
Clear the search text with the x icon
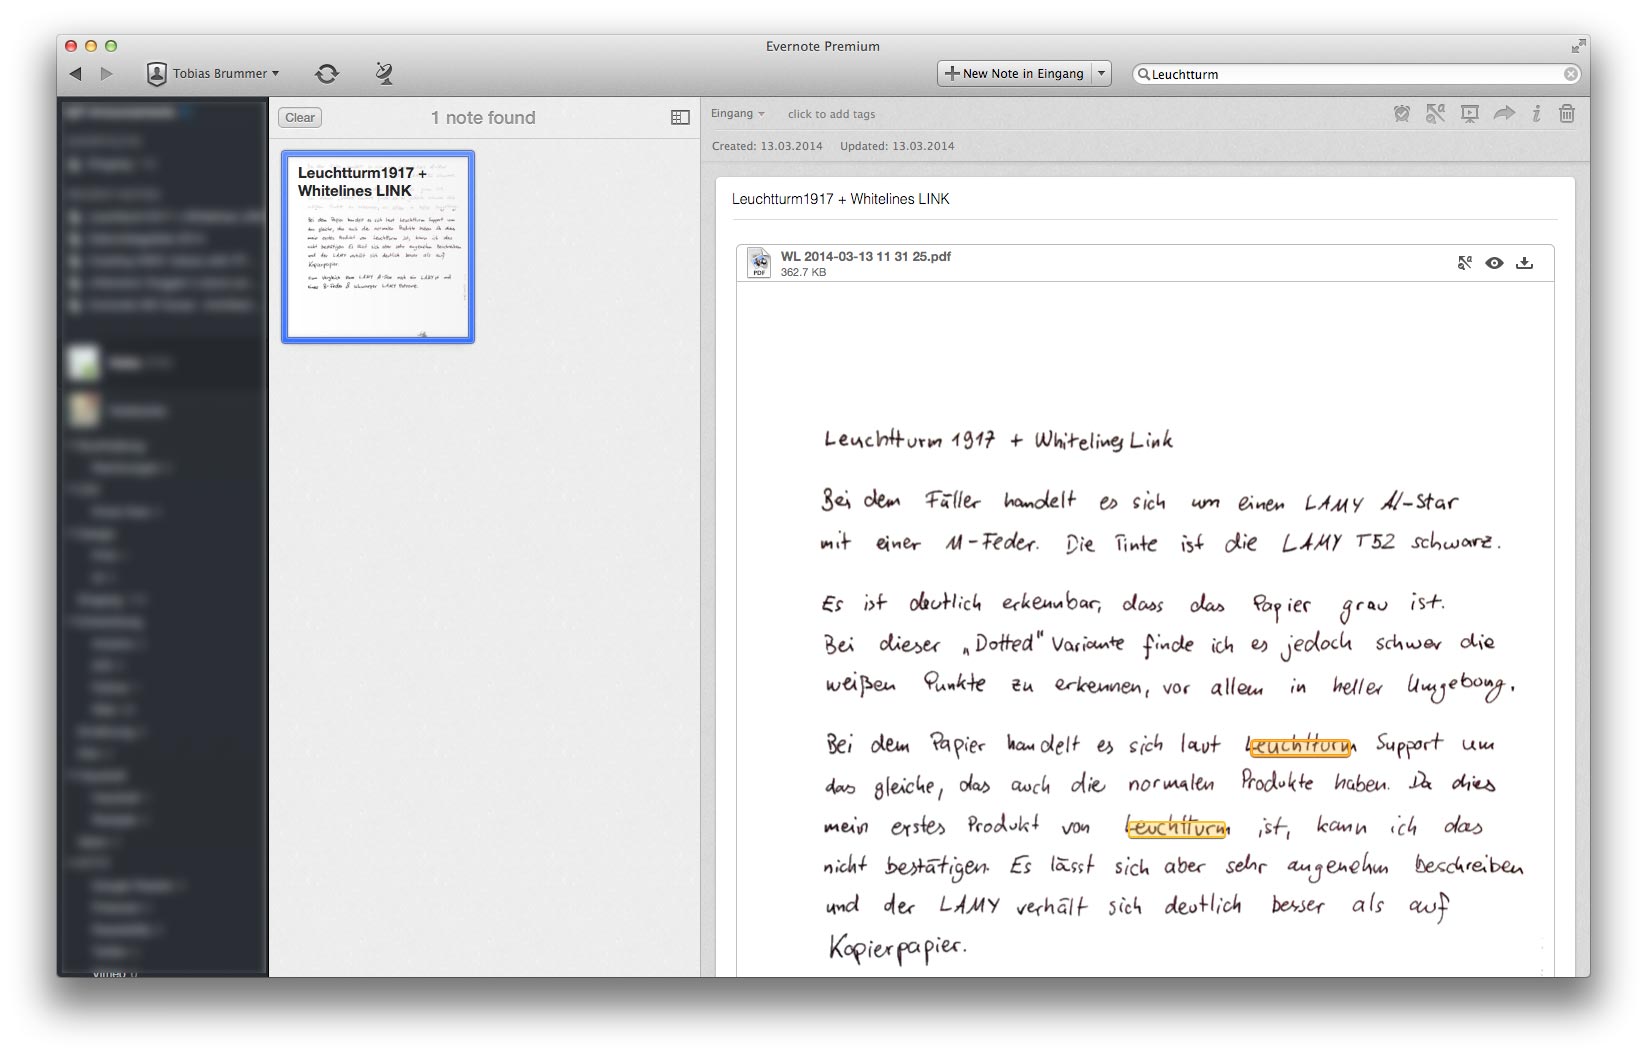tap(1571, 74)
